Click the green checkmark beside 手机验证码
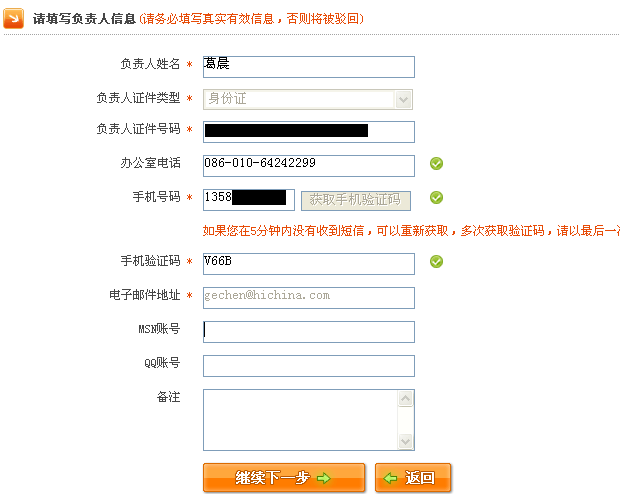Screen dimensions: 620x494 [436, 262]
